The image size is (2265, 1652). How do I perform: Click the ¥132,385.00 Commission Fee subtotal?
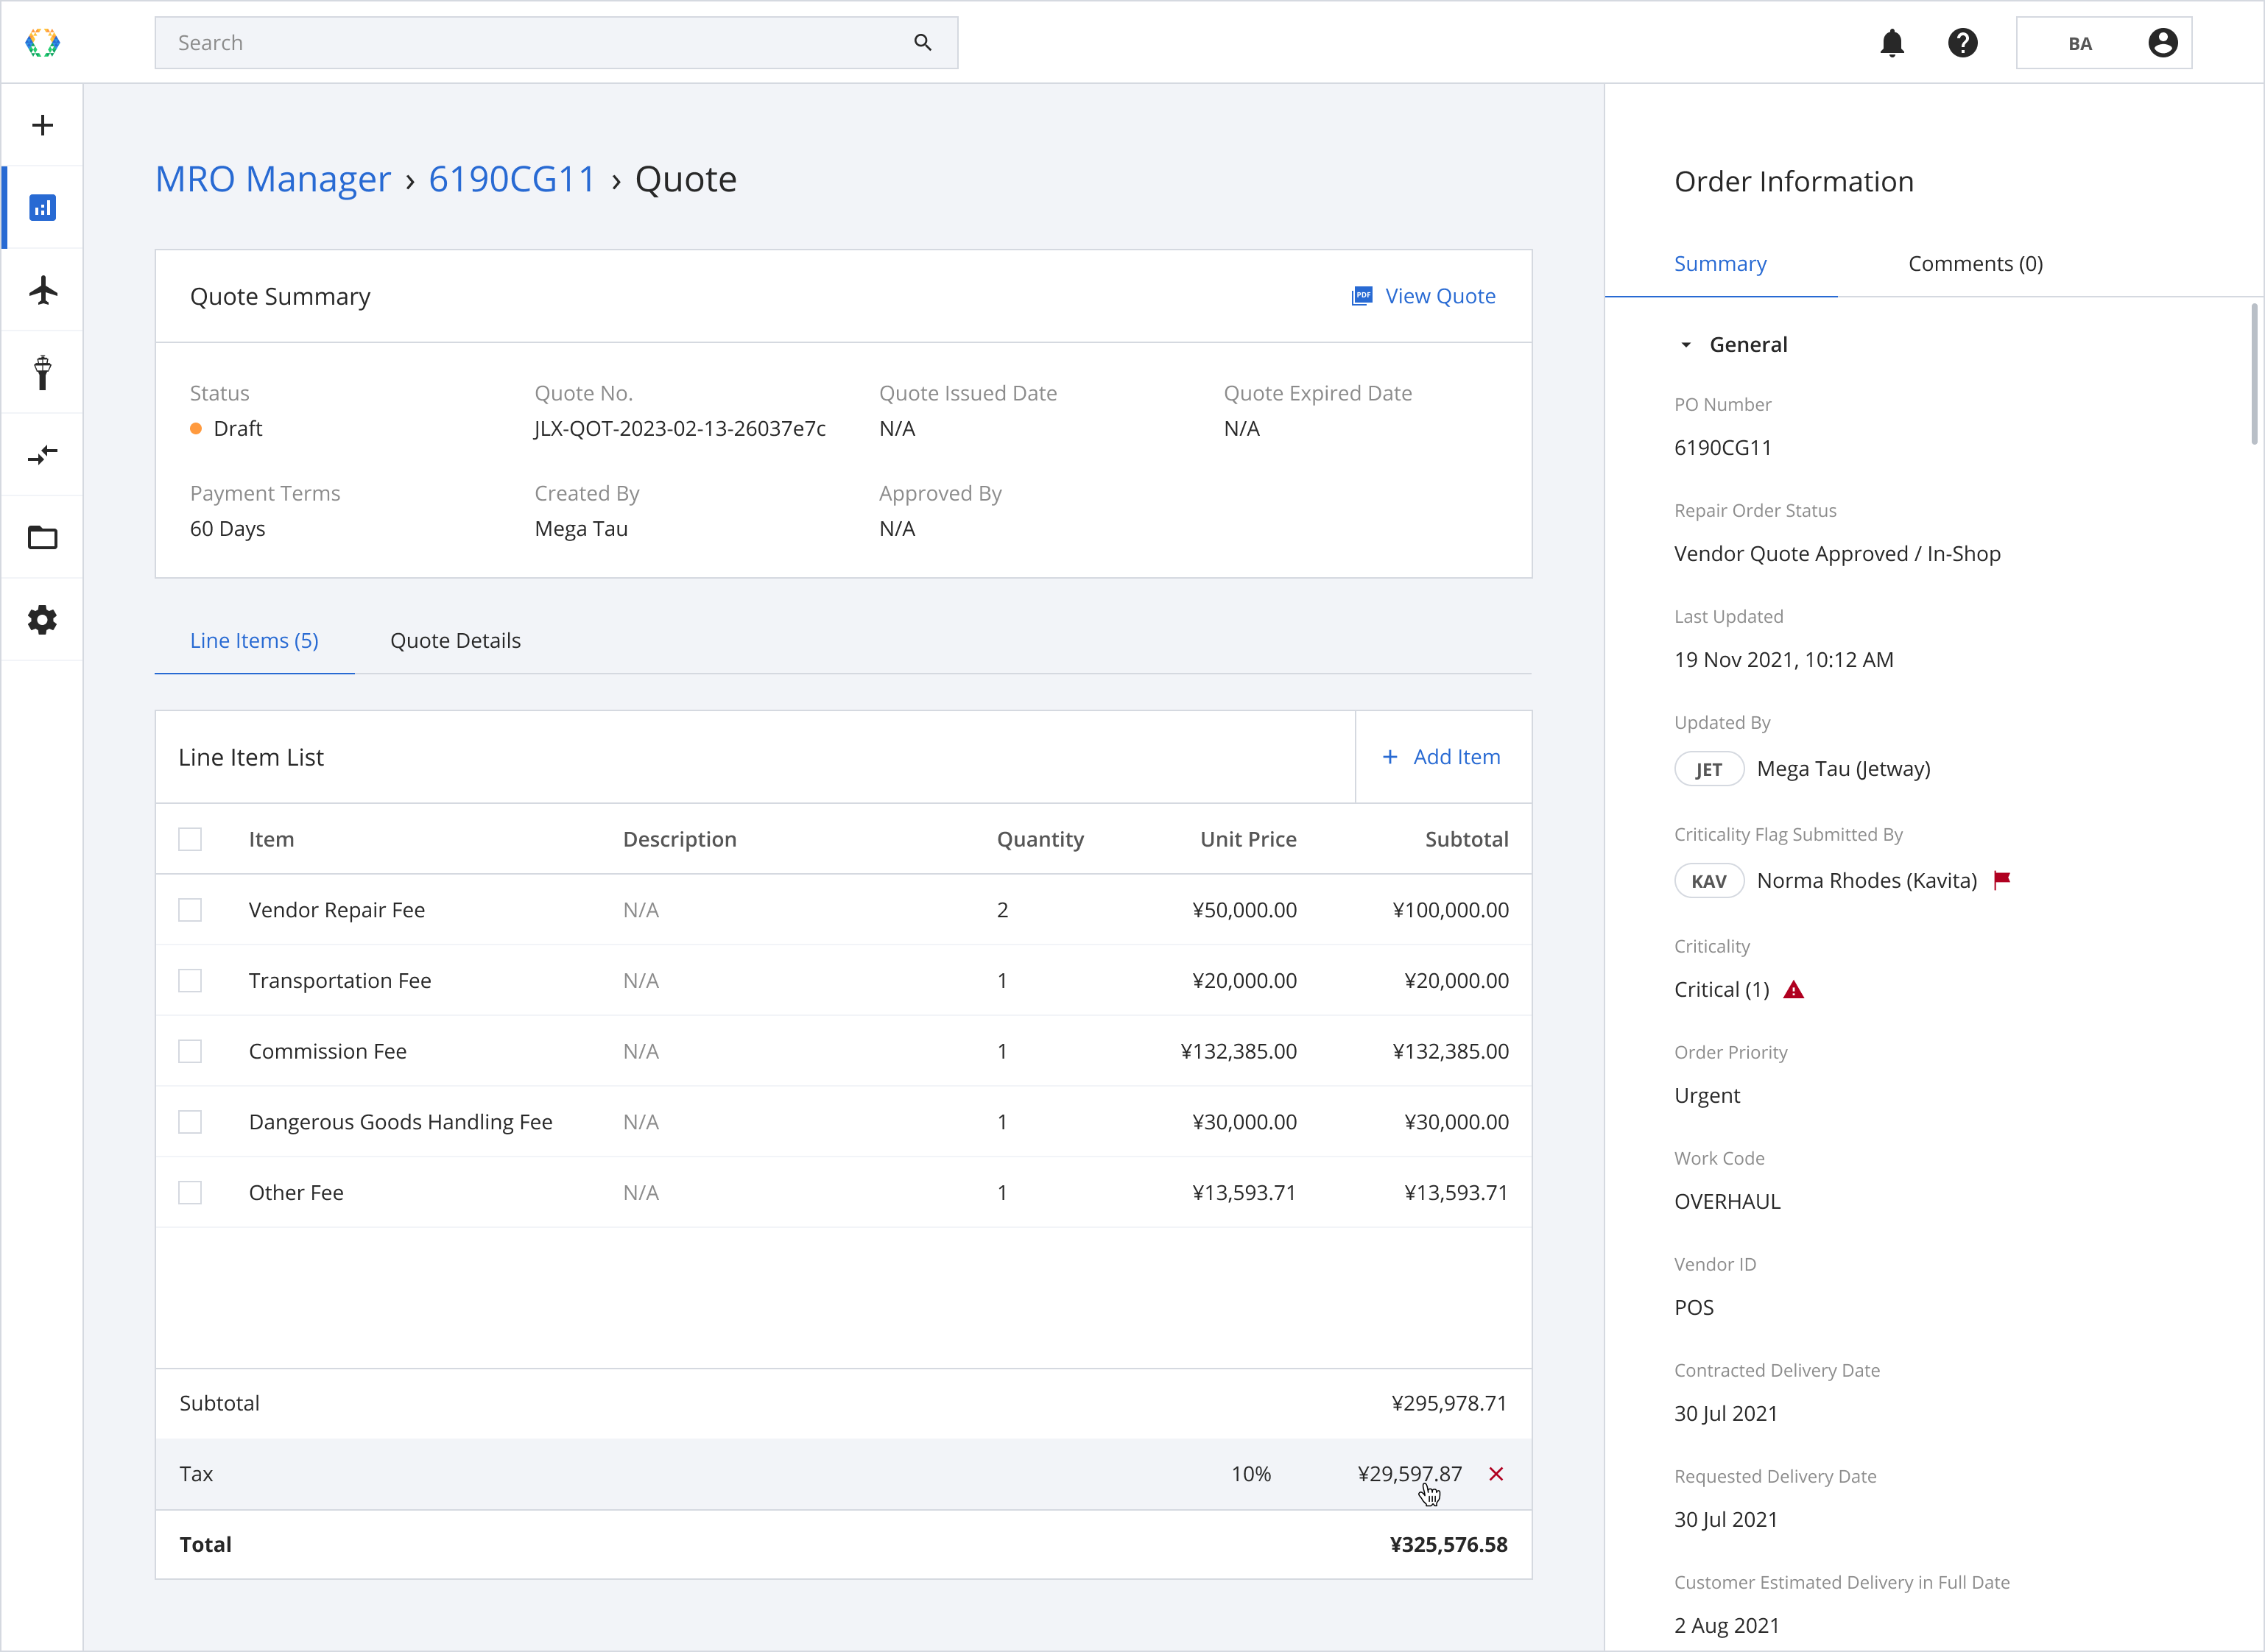[1450, 1051]
